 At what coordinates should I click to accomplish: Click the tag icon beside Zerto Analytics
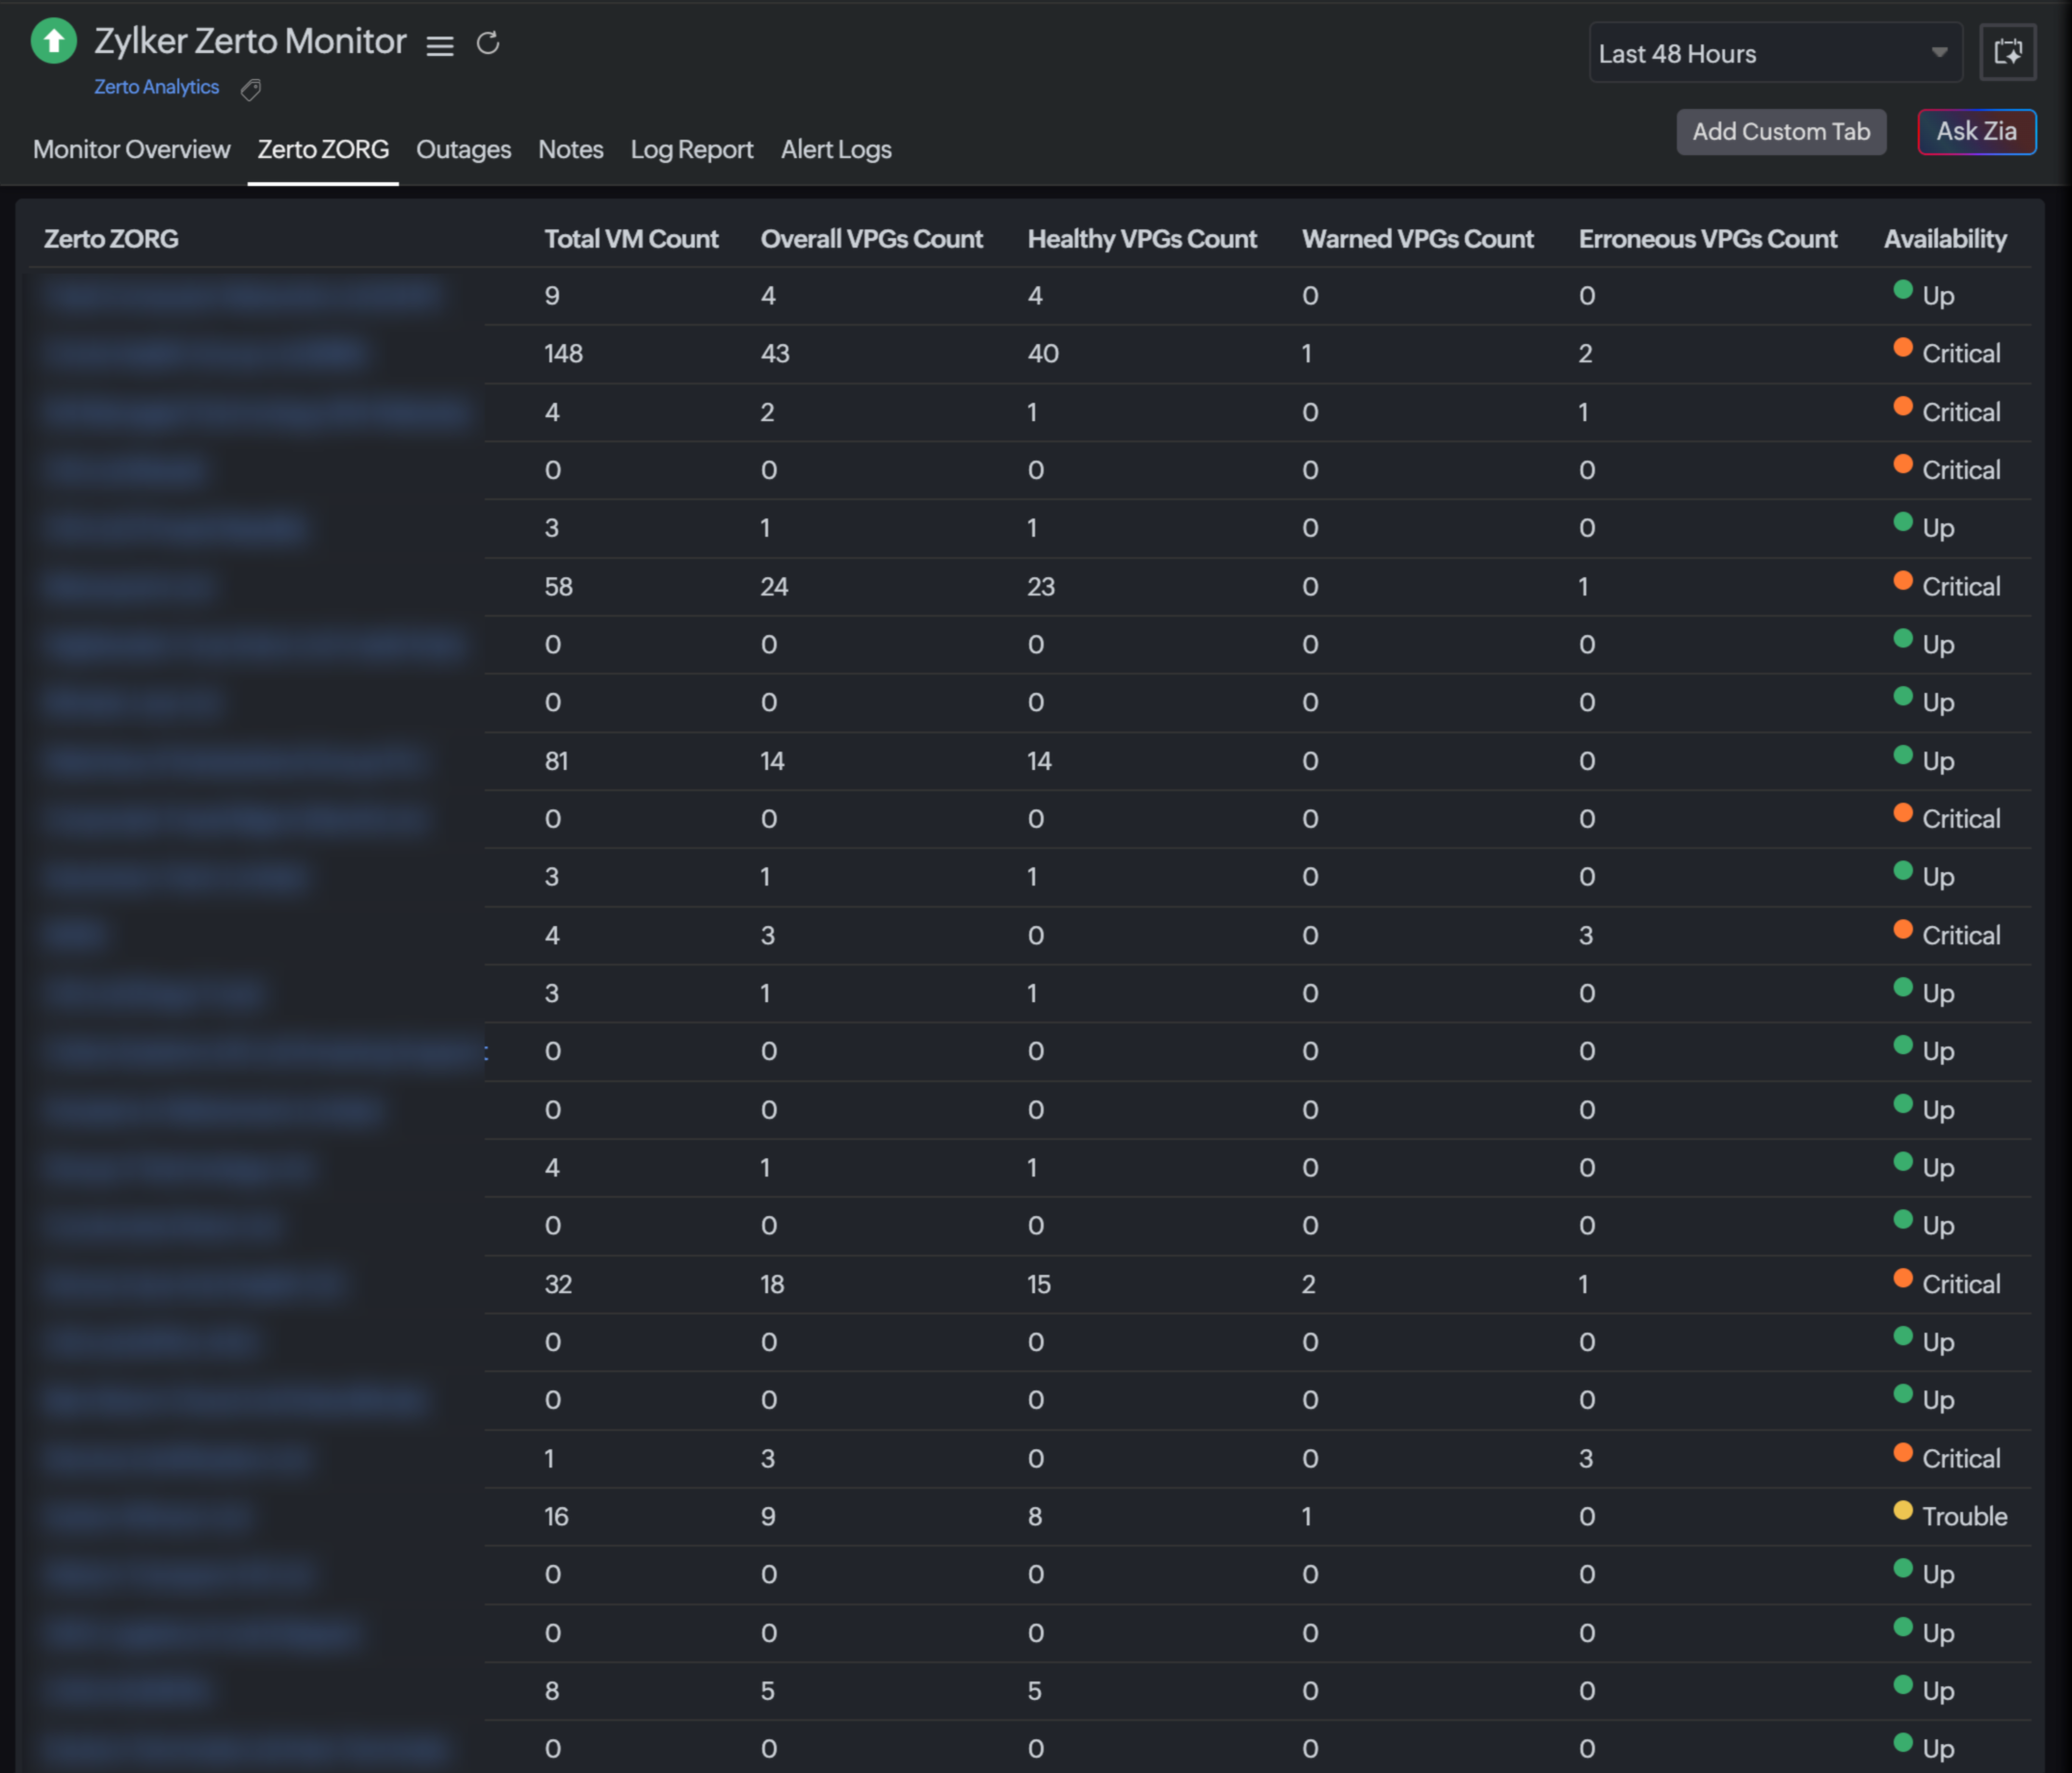pos(251,90)
